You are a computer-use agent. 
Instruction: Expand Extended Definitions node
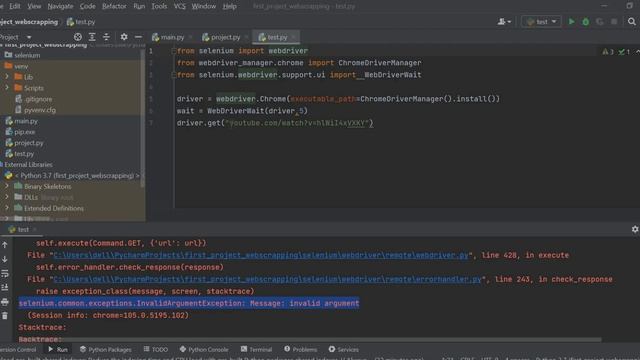pos(7,208)
